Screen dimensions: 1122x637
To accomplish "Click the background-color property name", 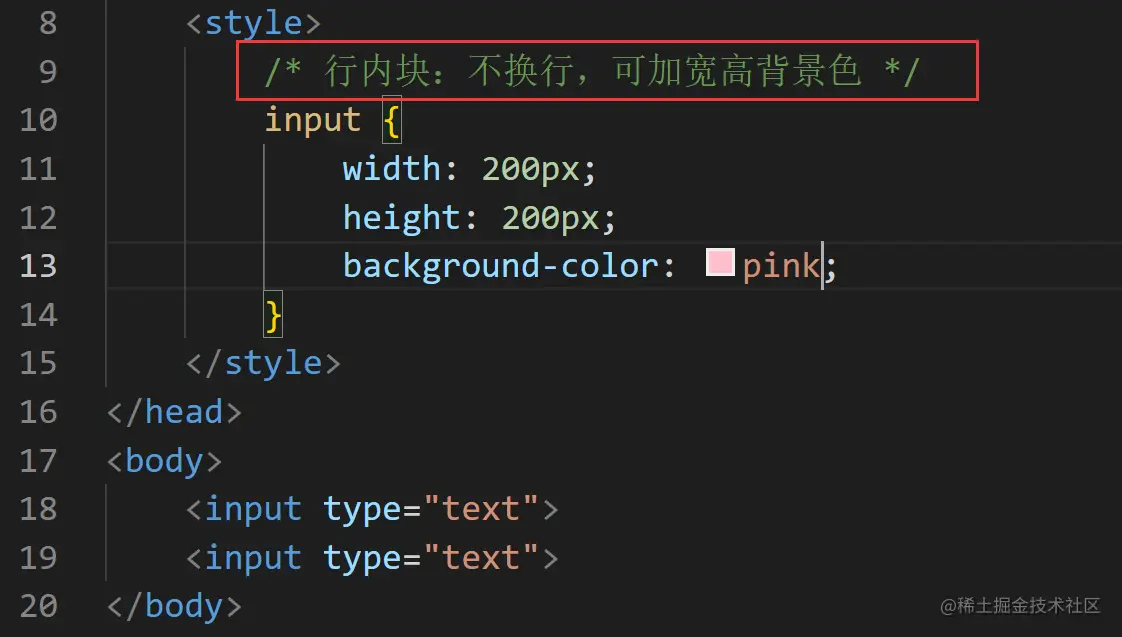I will [x=500, y=266].
